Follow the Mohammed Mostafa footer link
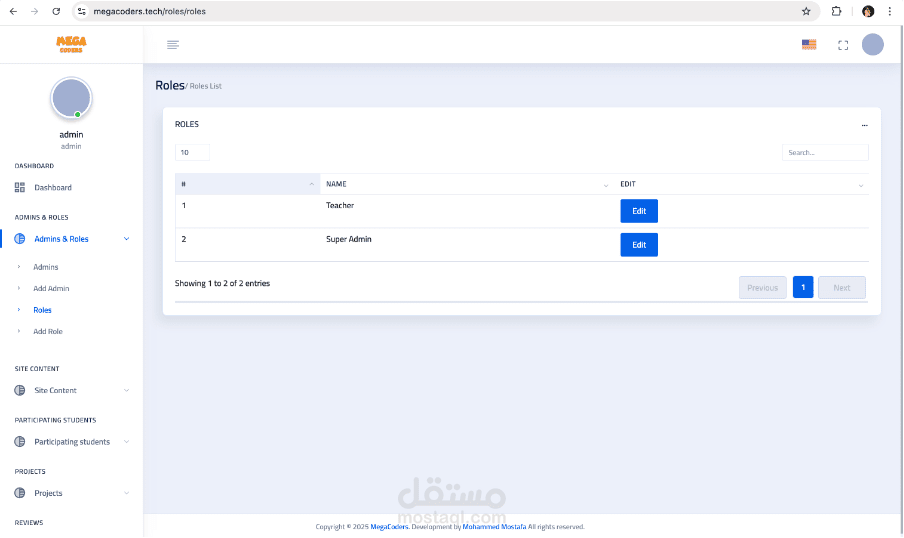Viewport: 904px width, 538px height. click(494, 526)
